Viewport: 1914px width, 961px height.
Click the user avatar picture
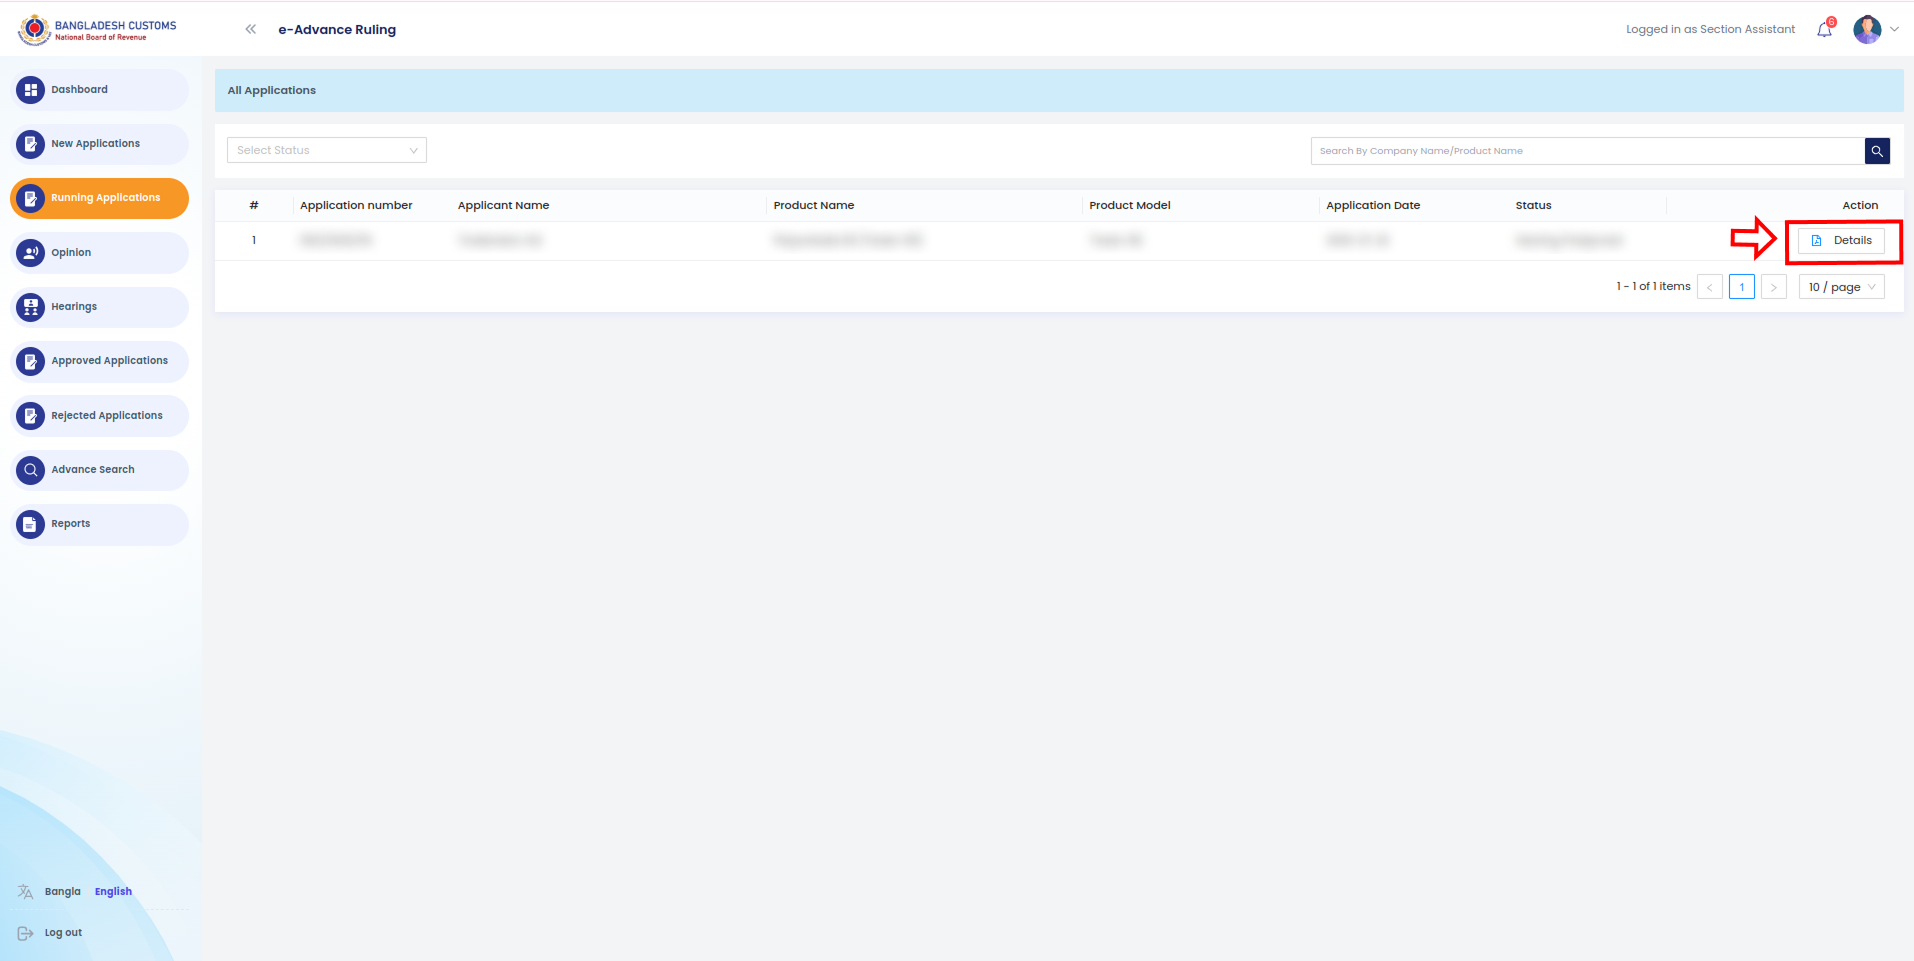(1867, 29)
